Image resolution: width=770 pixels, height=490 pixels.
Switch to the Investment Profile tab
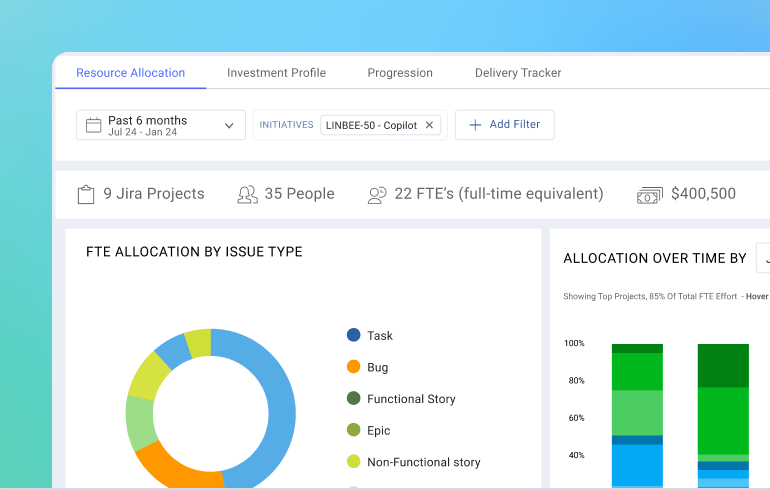[x=276, y=73]
